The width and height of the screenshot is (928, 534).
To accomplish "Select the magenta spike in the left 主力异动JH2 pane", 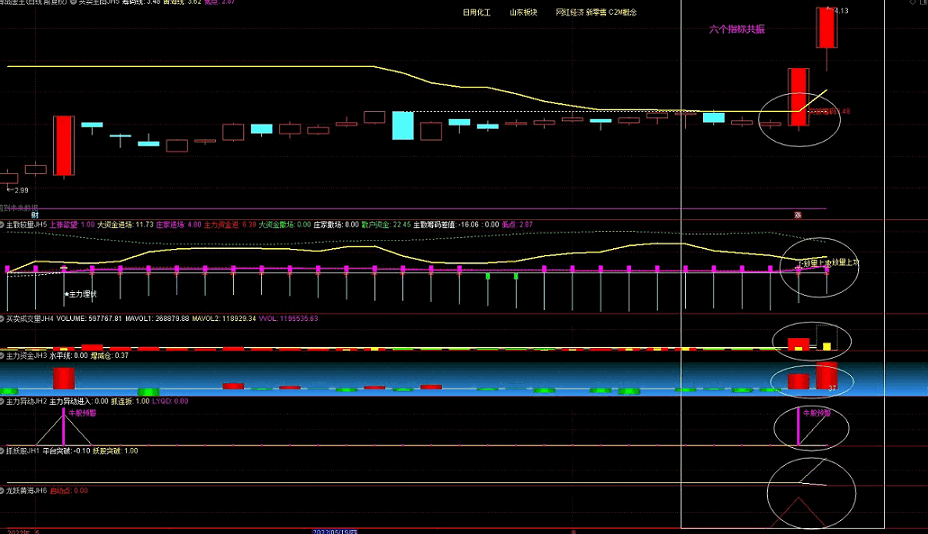I will (x=64, y=427).
